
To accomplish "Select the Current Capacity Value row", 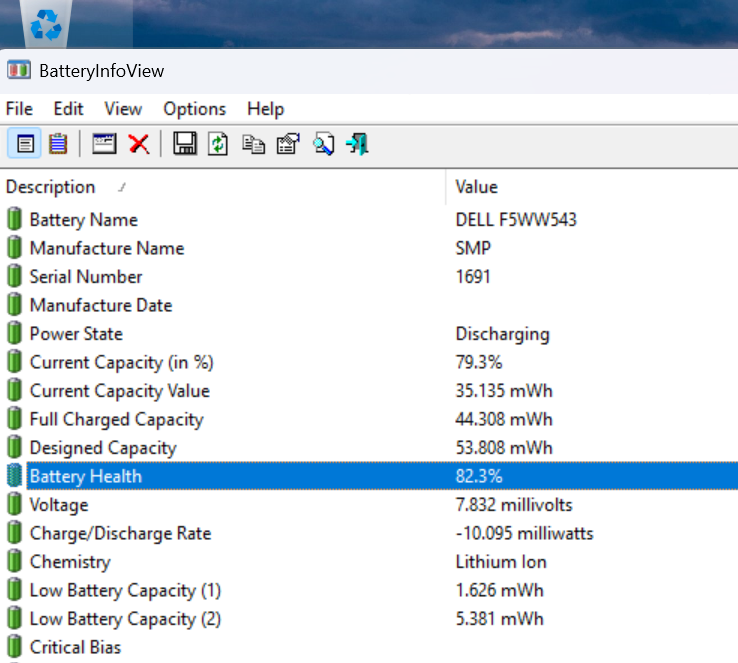I will point(369,391).
